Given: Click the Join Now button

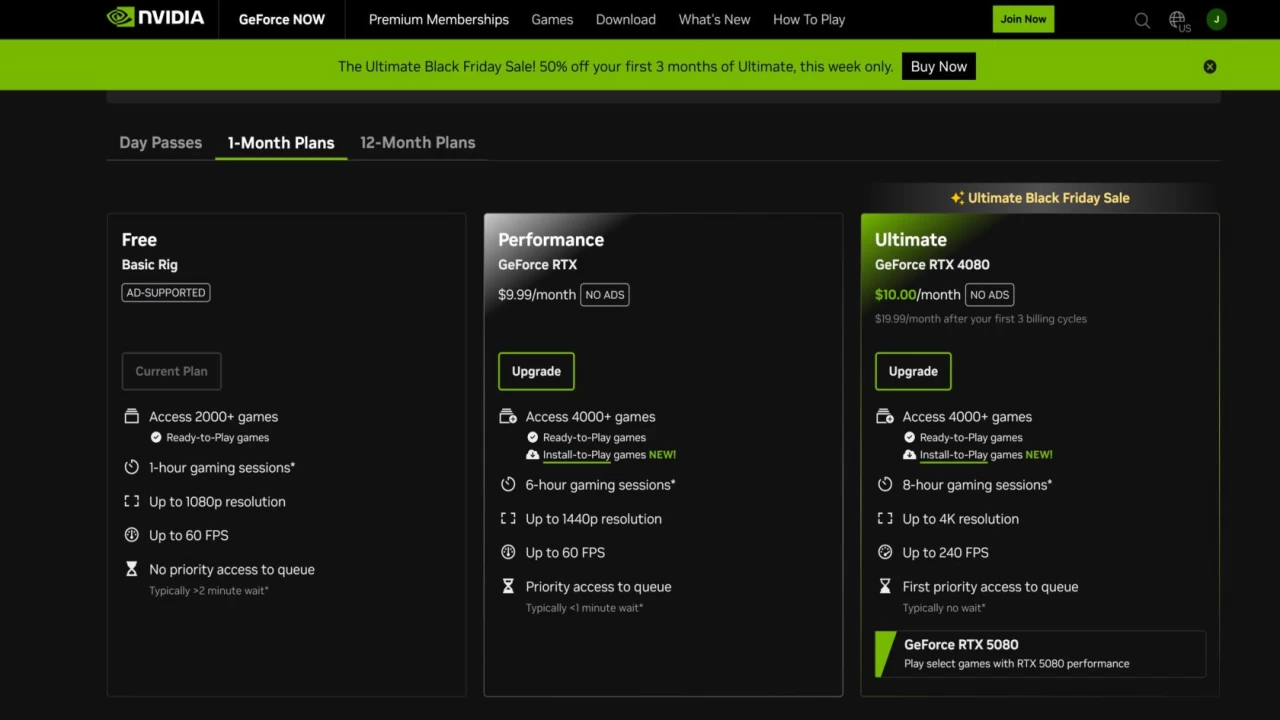Looking at the screenshot, I should click(x=1022, y=18).
